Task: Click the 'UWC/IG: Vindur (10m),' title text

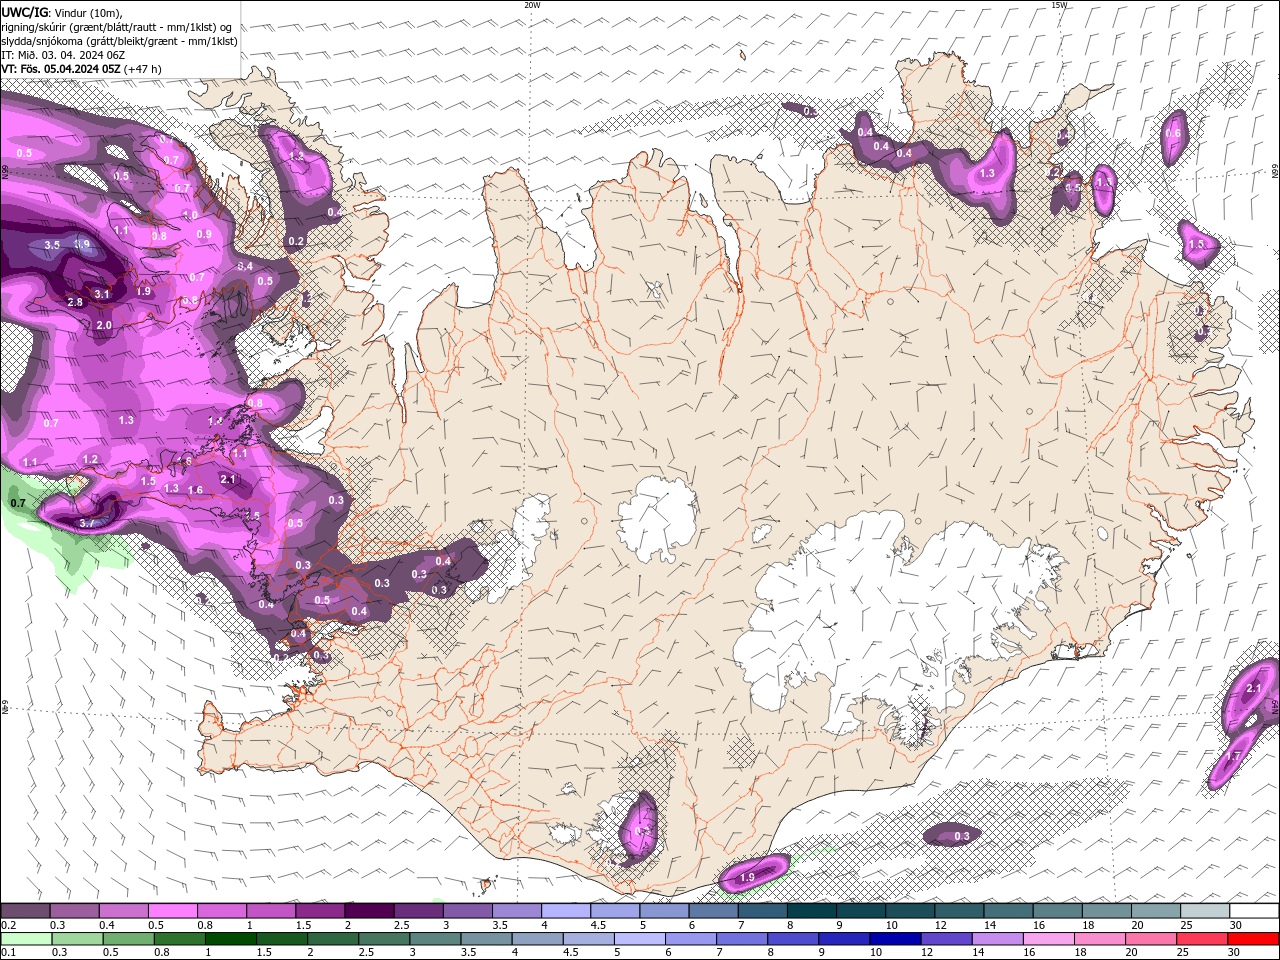Action: click(61, 12)
